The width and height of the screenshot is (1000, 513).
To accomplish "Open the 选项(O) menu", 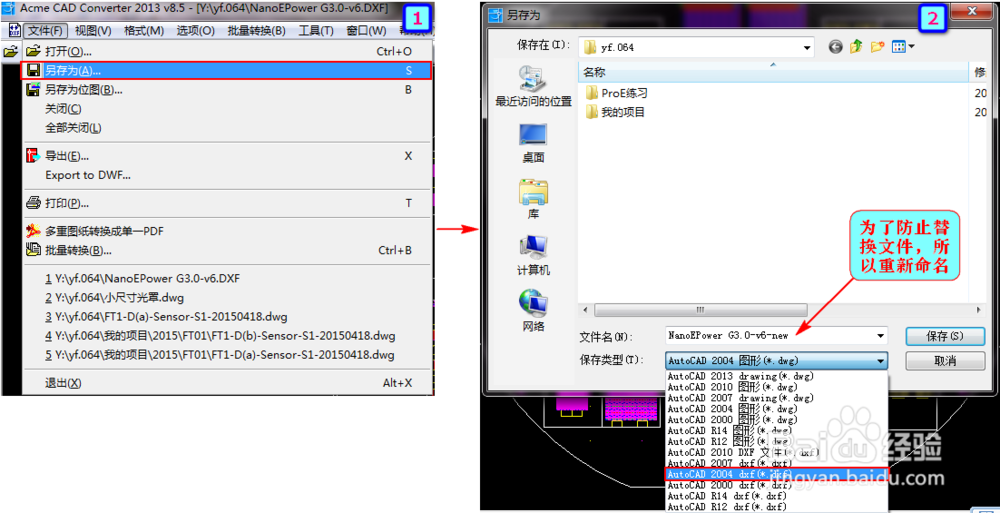I will (x=195, y=31).
